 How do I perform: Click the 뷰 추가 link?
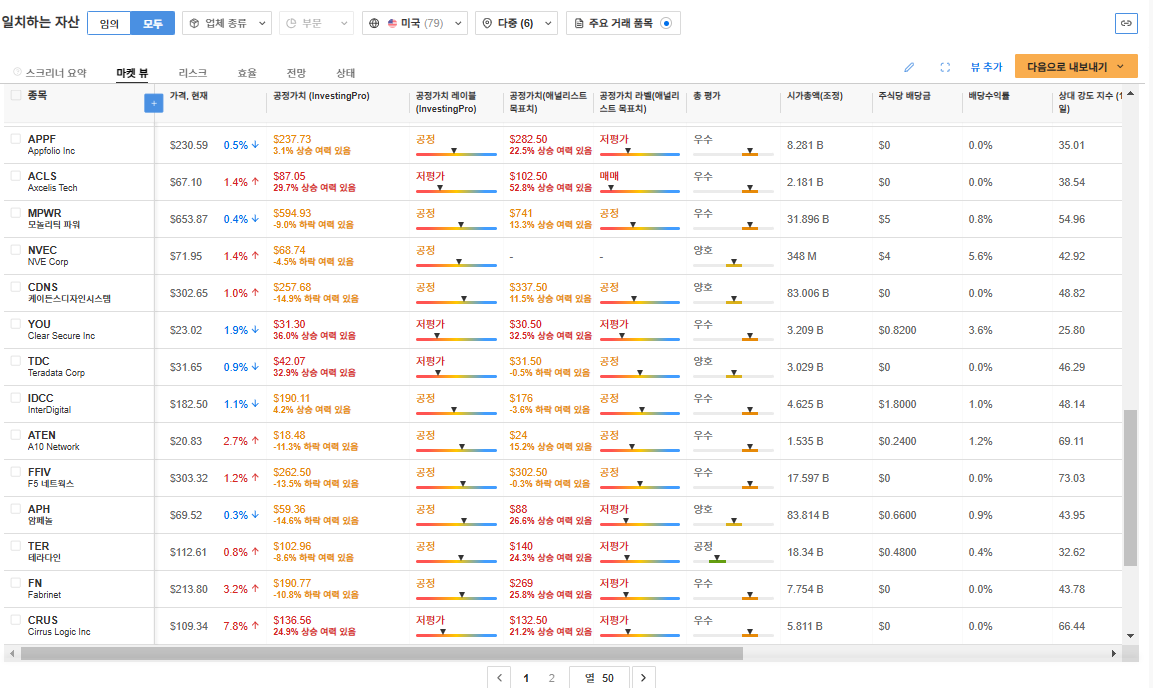point(986,67)
